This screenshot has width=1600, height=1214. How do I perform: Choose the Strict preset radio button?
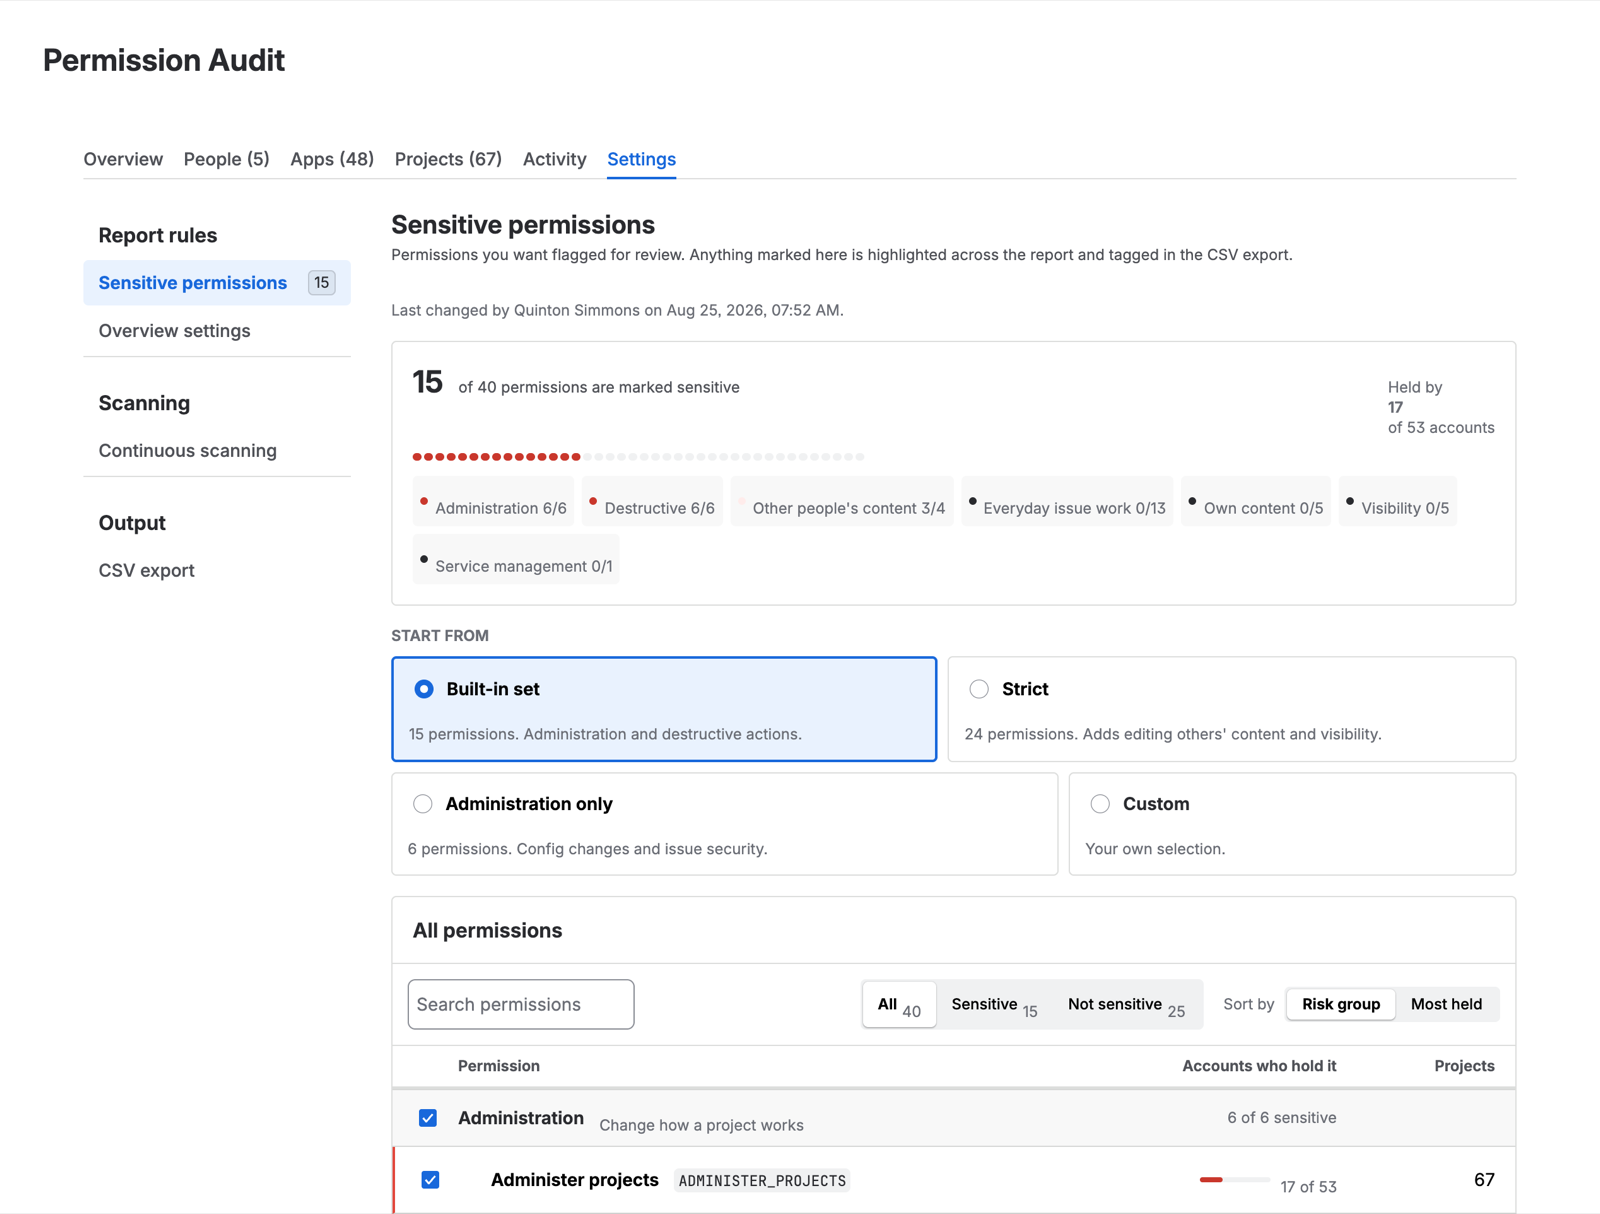(x=979, y=689)
